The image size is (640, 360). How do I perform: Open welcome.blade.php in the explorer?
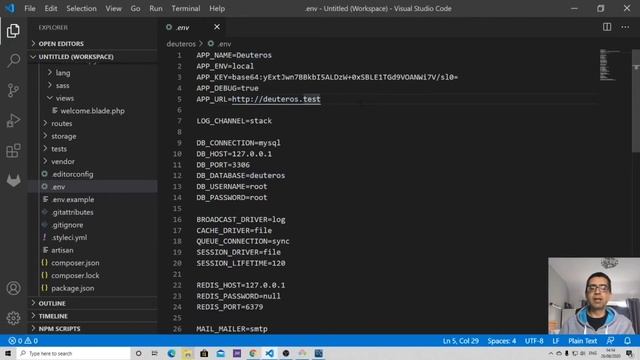tap(93, 111)
